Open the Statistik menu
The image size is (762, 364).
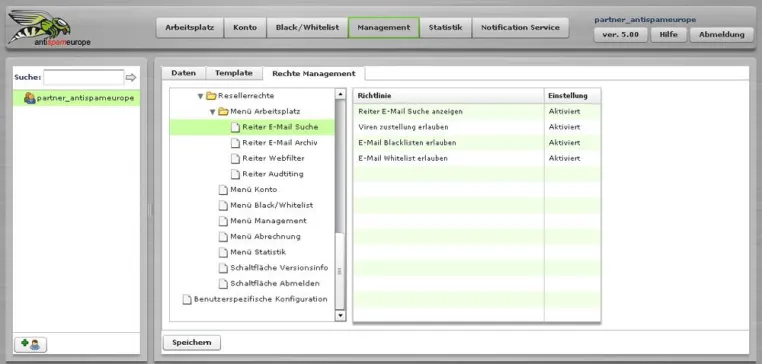click(x=446, y=28)
